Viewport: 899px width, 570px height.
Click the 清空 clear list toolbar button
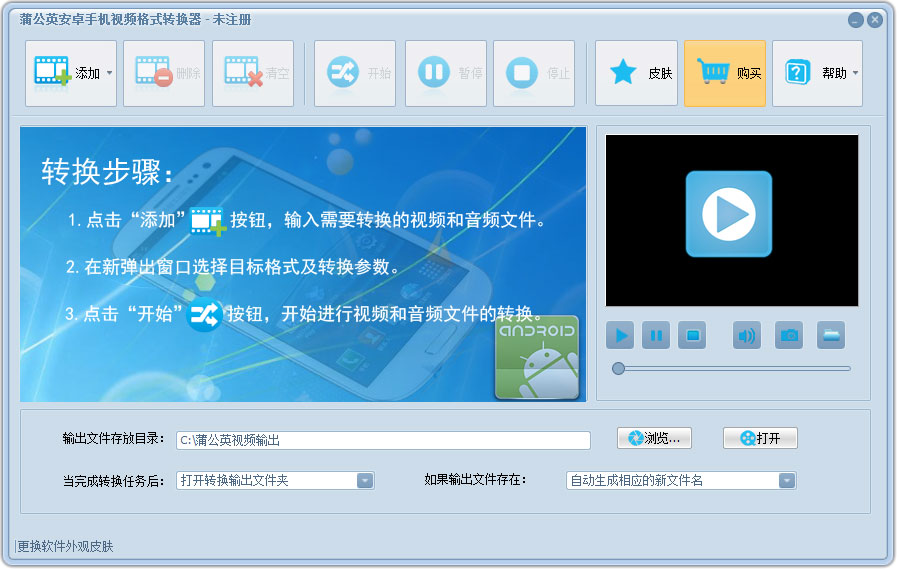pyautogui.click(x=252, y=73)
